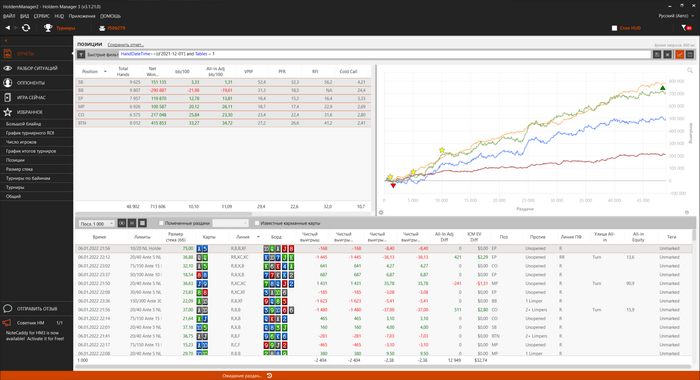Image resolution: width=700 pixels, height=380 pixels.
Task: Click the refresh circular arrows icon
Action: click(x=26, y=28)
